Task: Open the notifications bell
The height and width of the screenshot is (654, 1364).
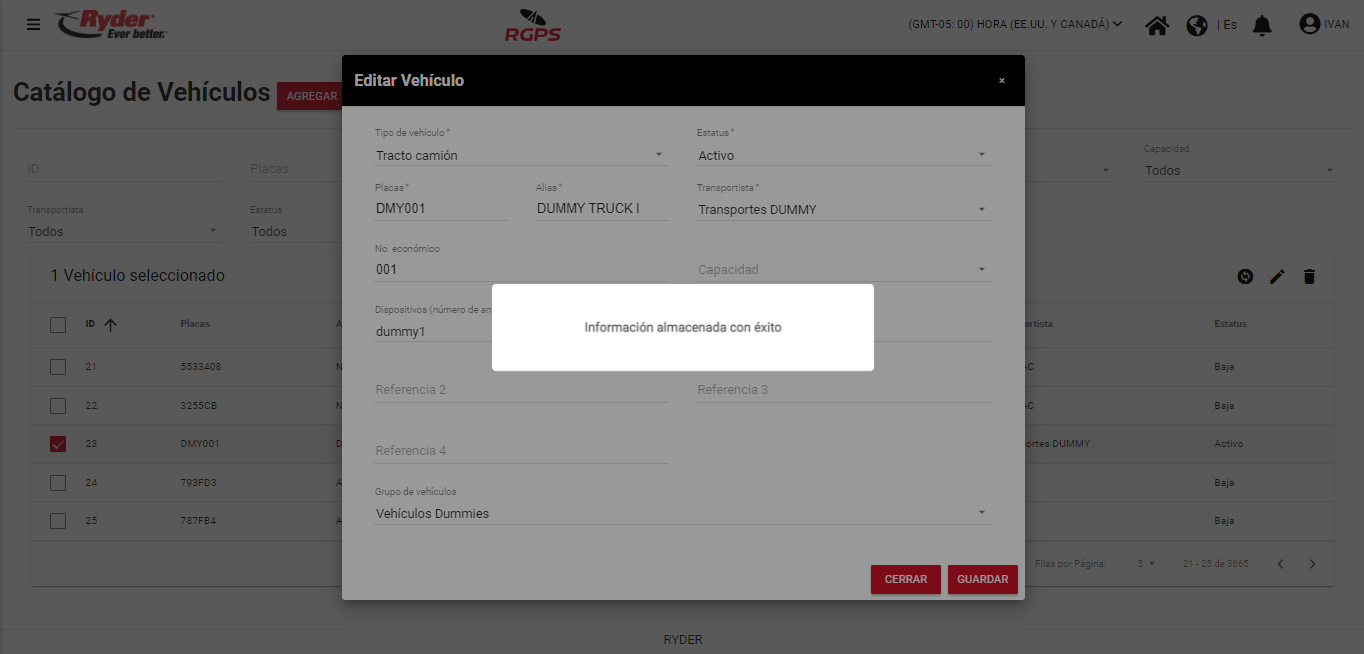Action: coord(1262,25)
